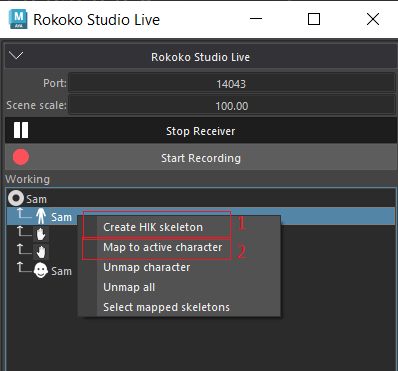This screenshot has width=398, height=371.
Task: Minimize the Rokoko Studio Live window
Action: [x=256, y=19]
